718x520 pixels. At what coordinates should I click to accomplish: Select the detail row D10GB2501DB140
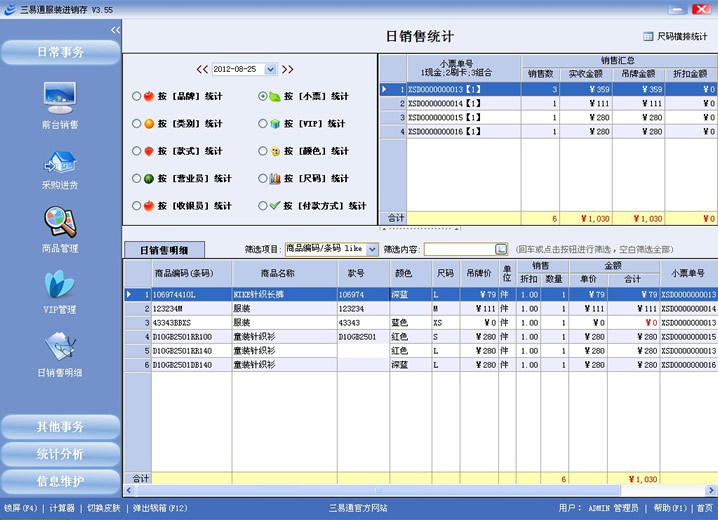click(420, 365)
